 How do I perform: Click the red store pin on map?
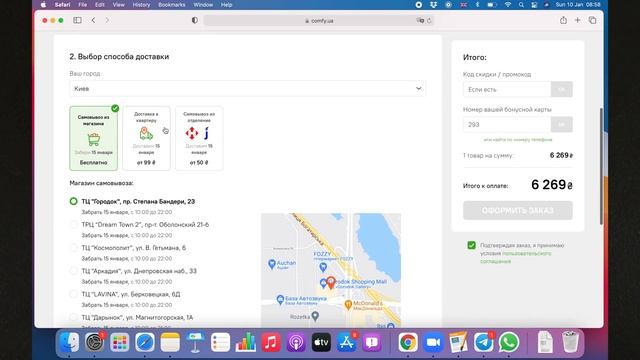(331, 282)
